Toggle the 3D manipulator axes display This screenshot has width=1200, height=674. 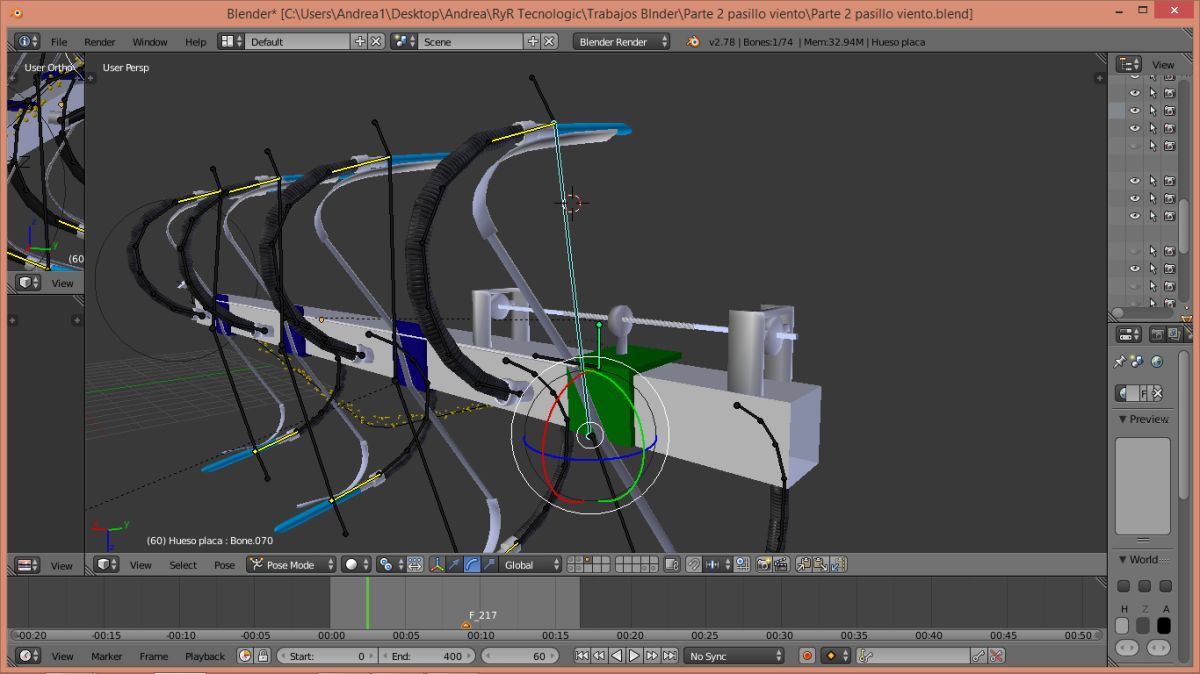click(x=437, y=565)
